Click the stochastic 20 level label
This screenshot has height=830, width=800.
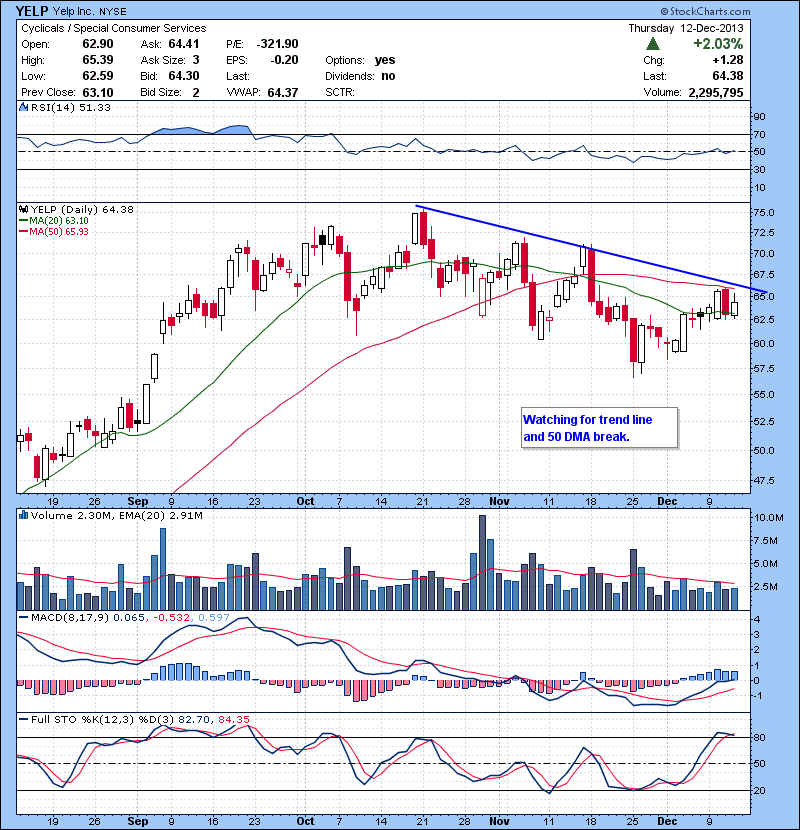click(759, 790)
